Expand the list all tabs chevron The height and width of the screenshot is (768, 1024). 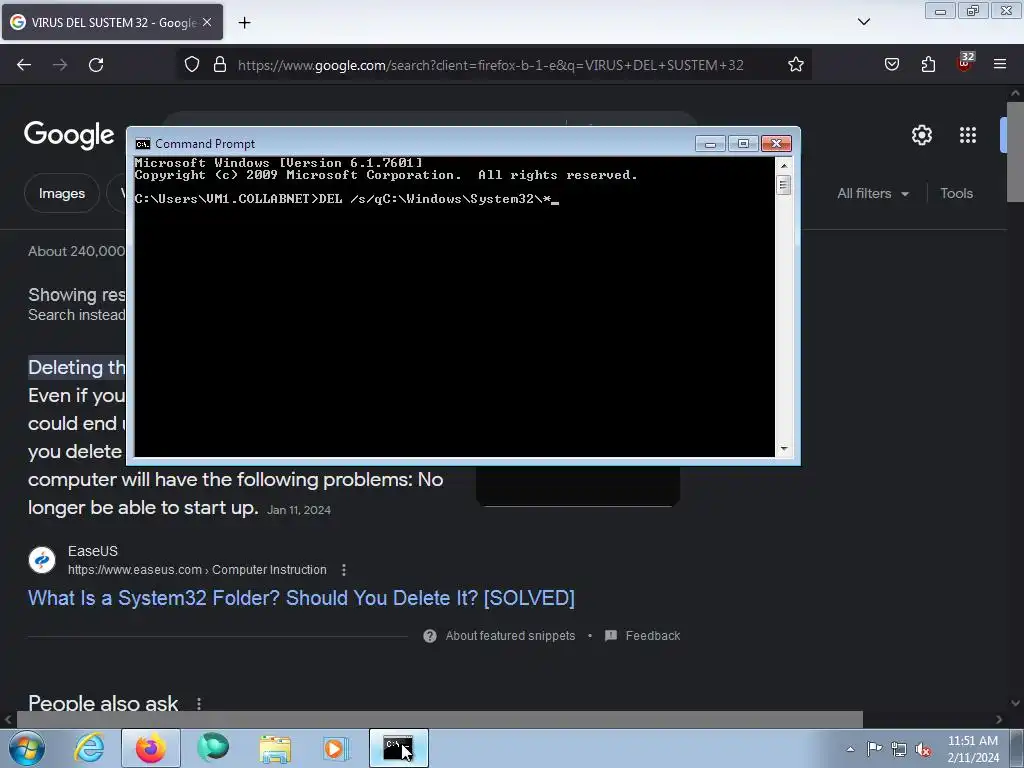(x=863, y=22)
